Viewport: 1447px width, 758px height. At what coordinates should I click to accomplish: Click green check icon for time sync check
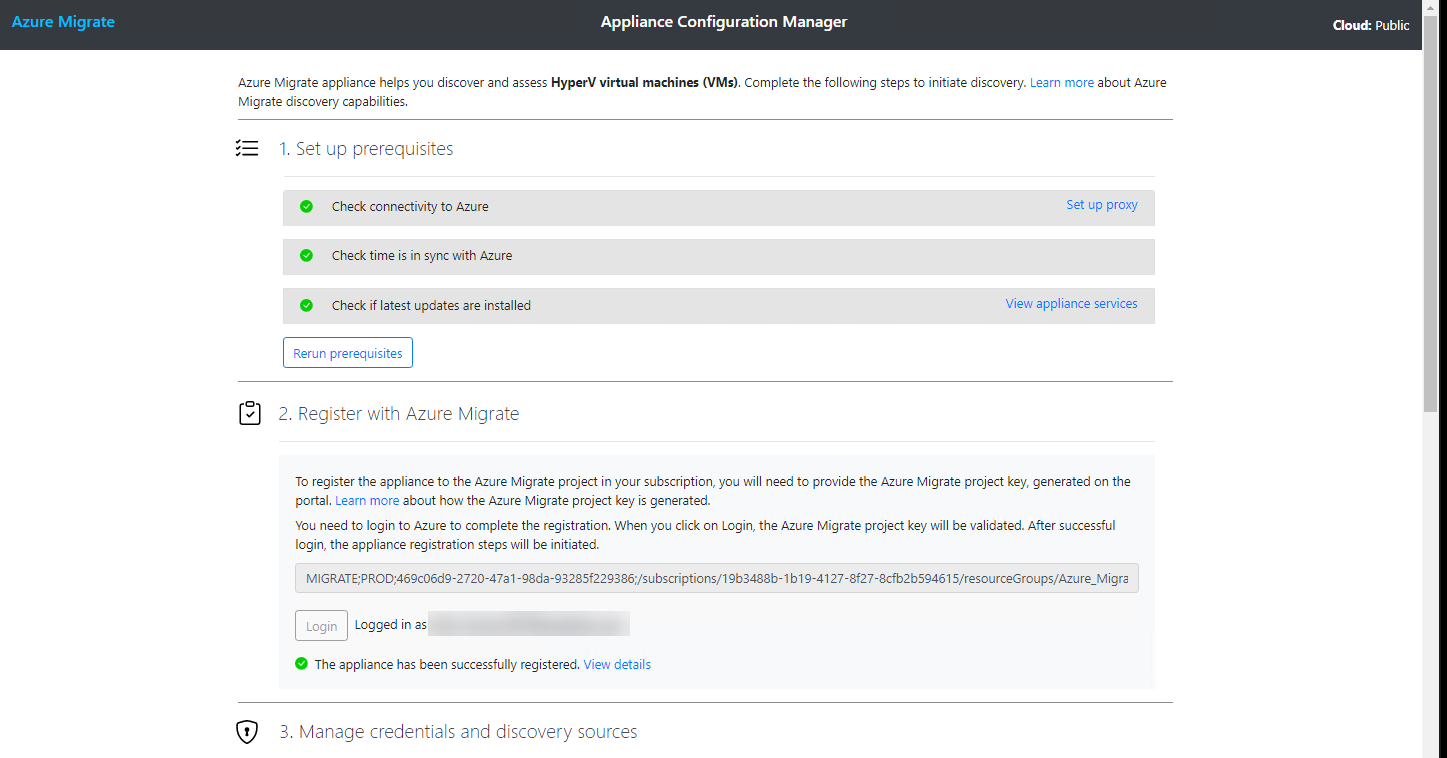307,255
